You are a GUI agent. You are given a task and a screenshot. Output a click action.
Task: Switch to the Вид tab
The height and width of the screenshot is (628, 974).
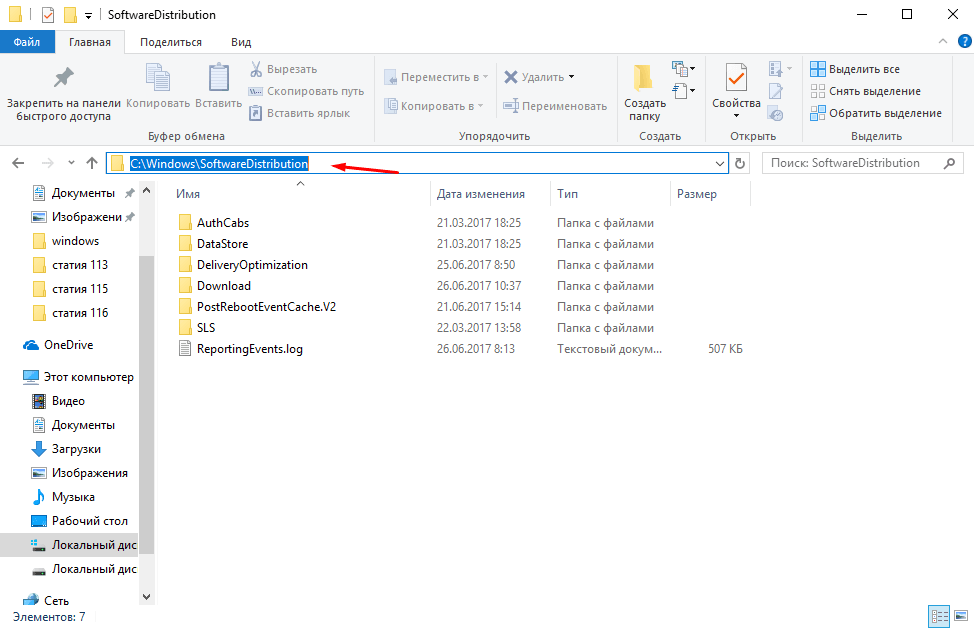(x=241, y=42)
